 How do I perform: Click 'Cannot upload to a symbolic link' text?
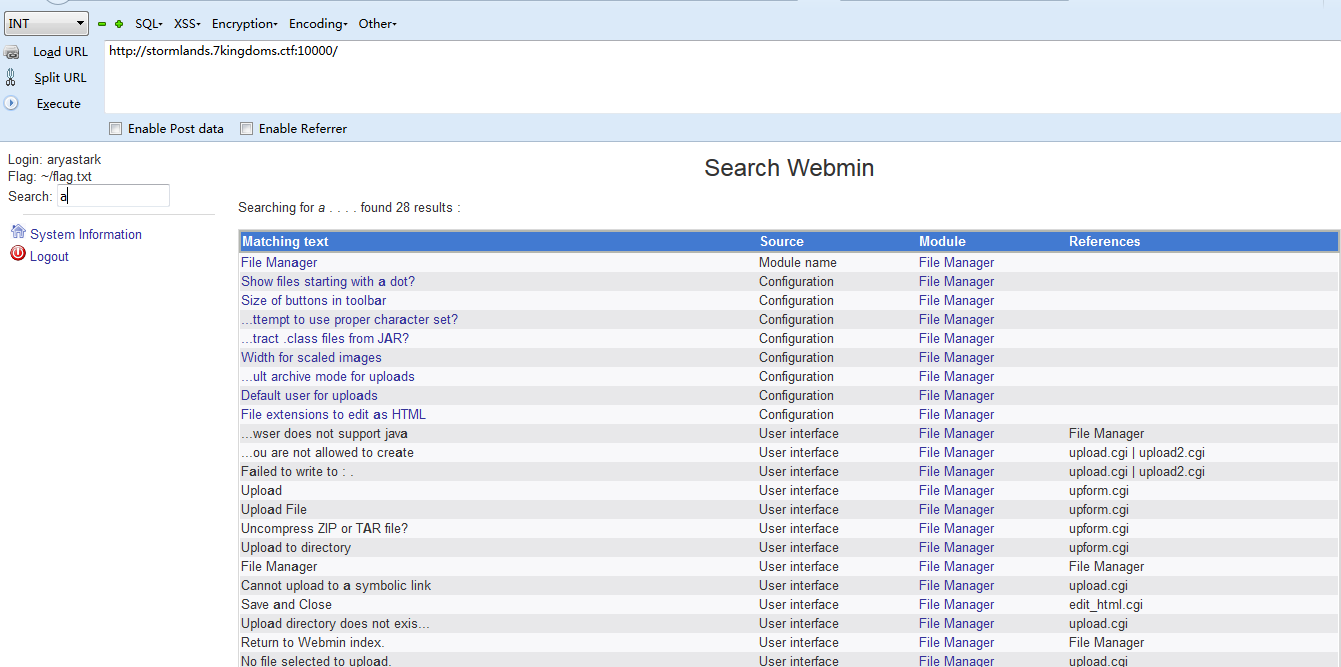click(336, 586)
